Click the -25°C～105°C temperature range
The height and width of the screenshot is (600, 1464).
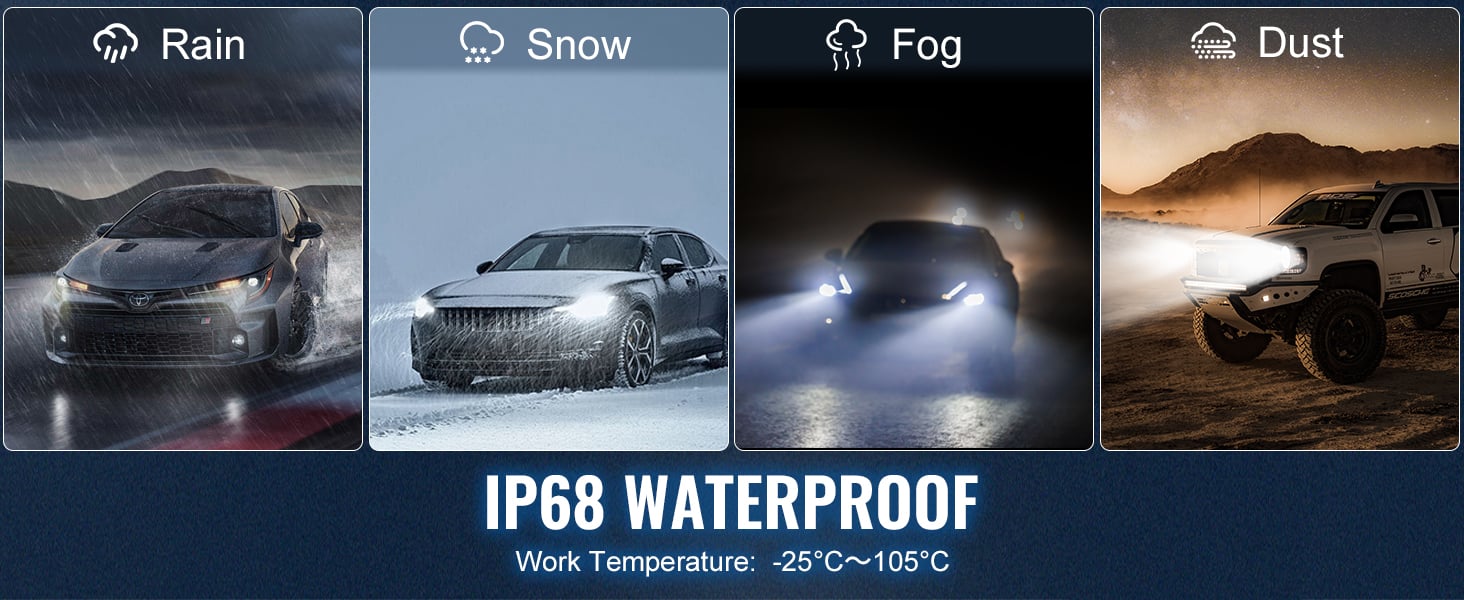point(861,561)
